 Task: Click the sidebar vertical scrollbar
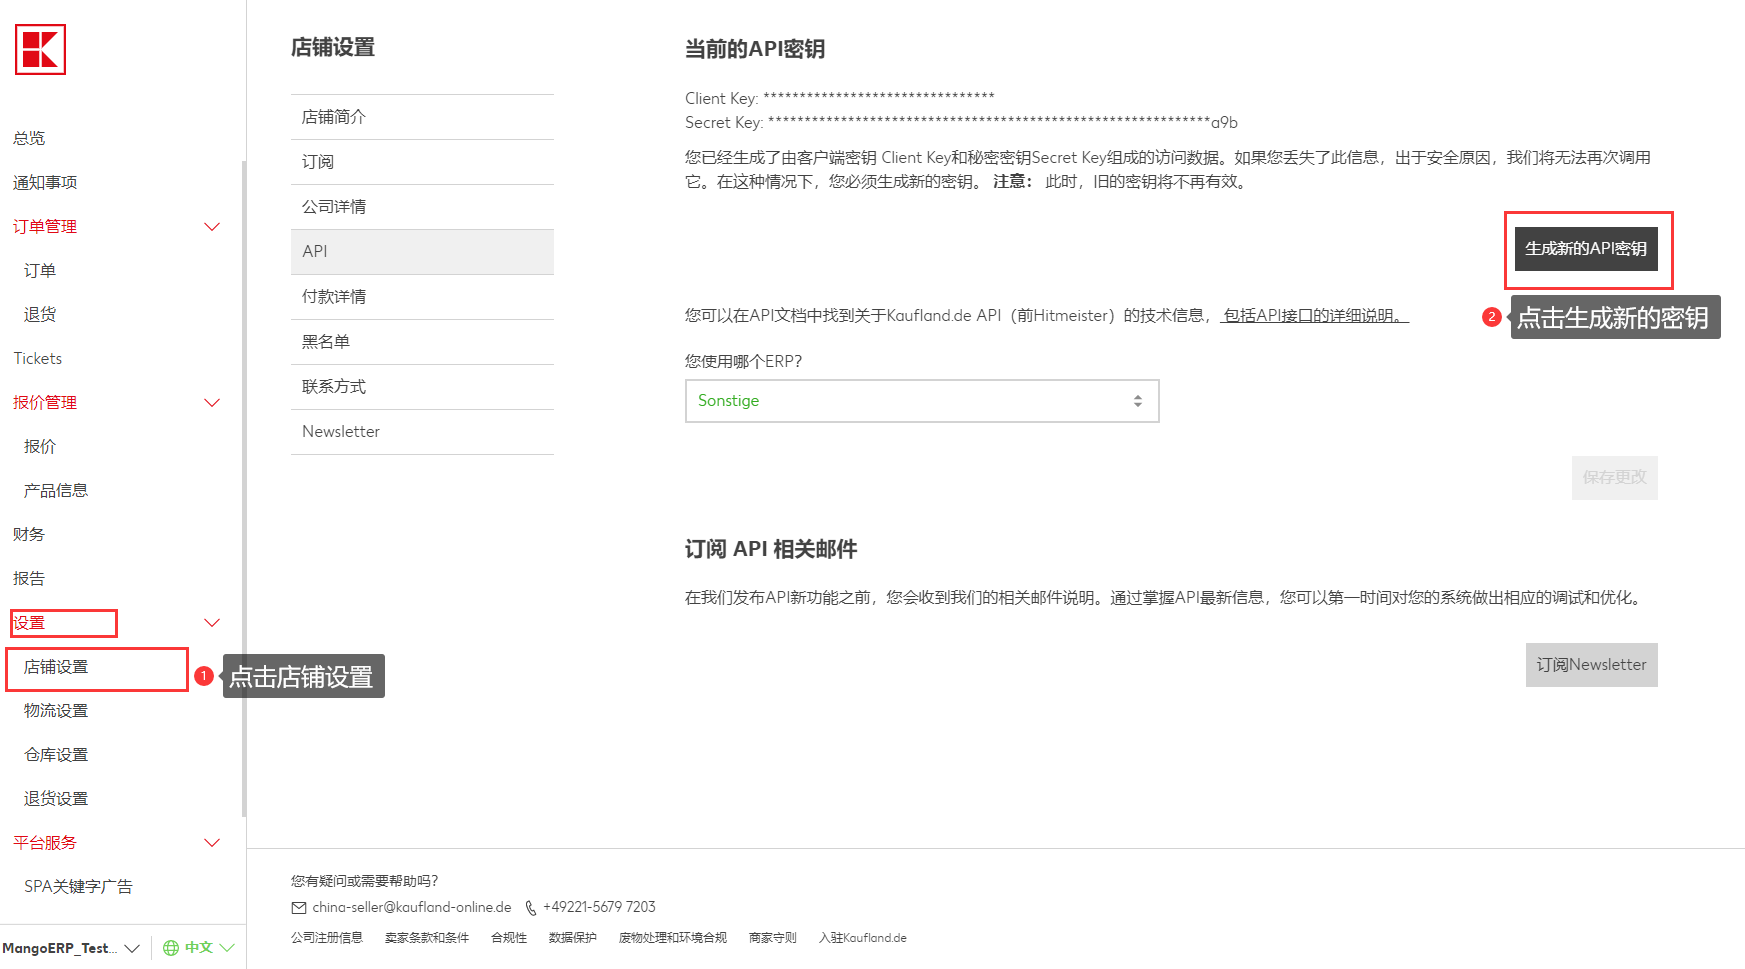(244, 488)
